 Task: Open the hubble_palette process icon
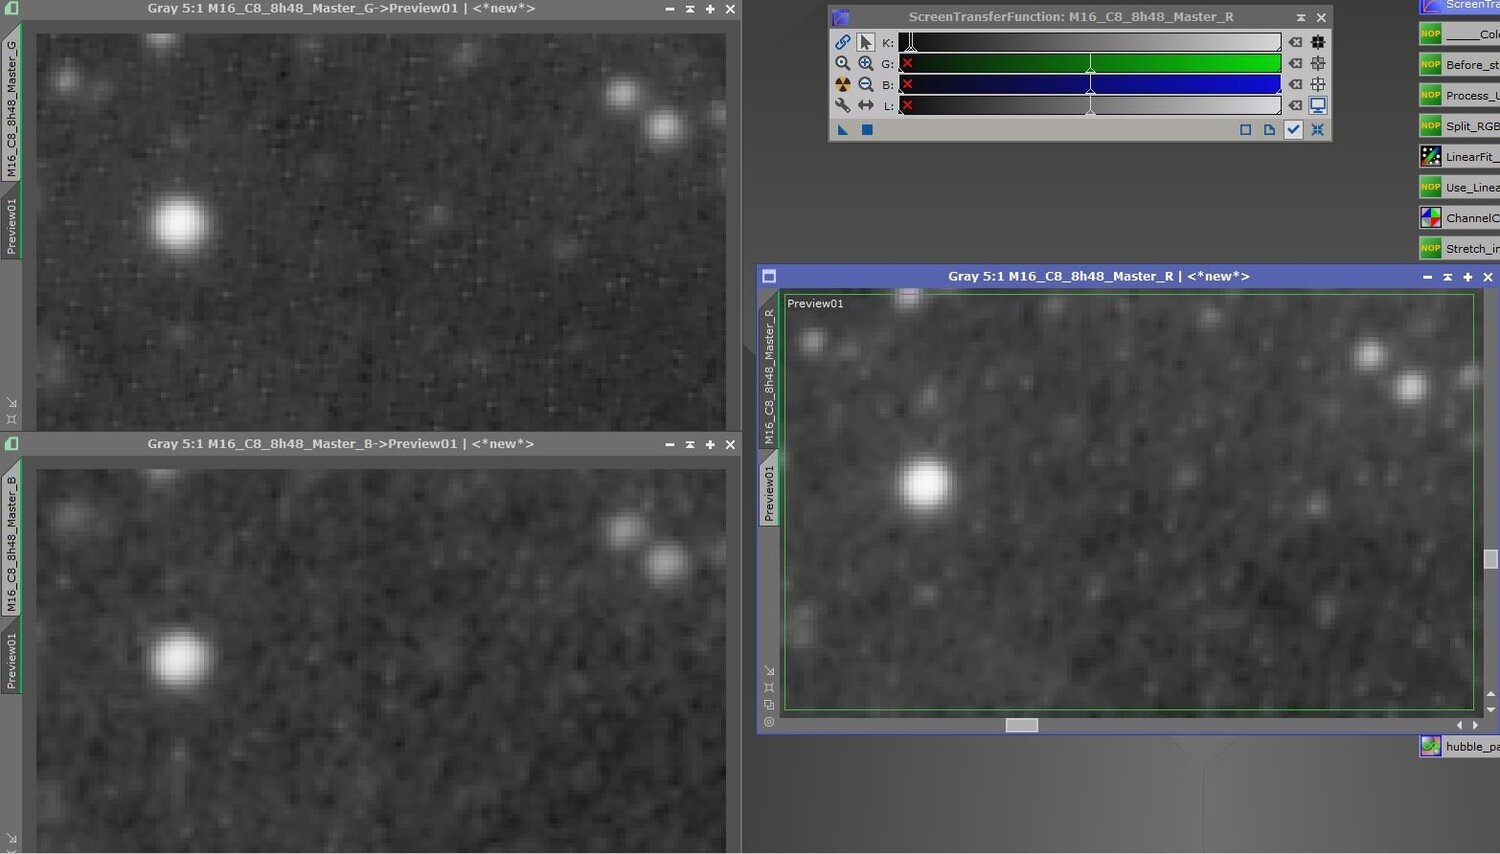point(1432,746)
